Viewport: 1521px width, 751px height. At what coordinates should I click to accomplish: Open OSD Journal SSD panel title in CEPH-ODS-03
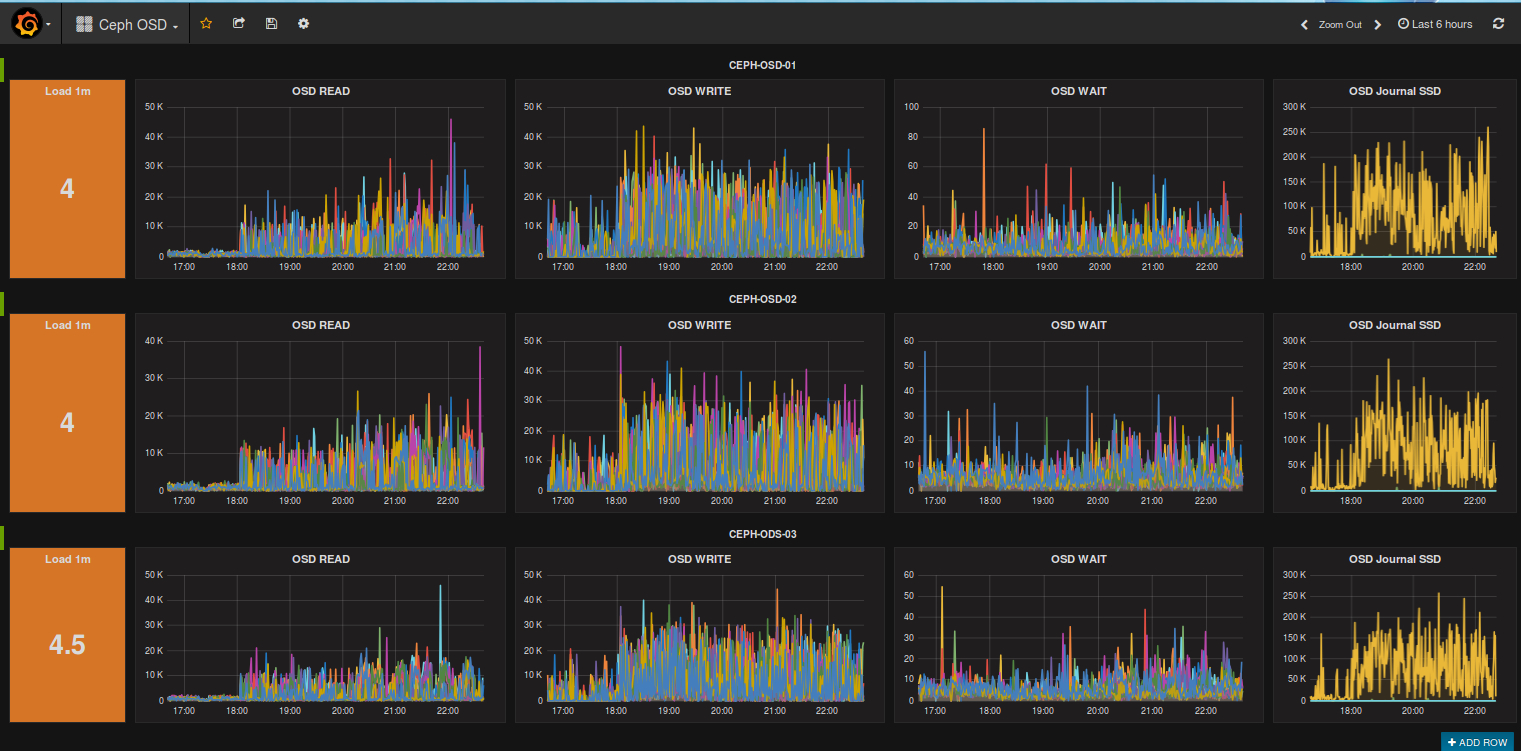click(x=1395, y=559)
